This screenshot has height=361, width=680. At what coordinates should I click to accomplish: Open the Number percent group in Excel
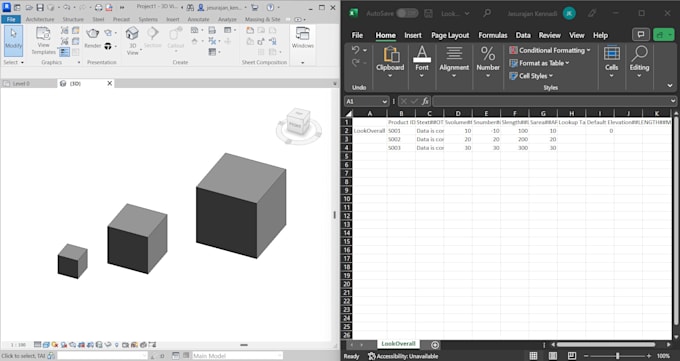tap(488, 62)
